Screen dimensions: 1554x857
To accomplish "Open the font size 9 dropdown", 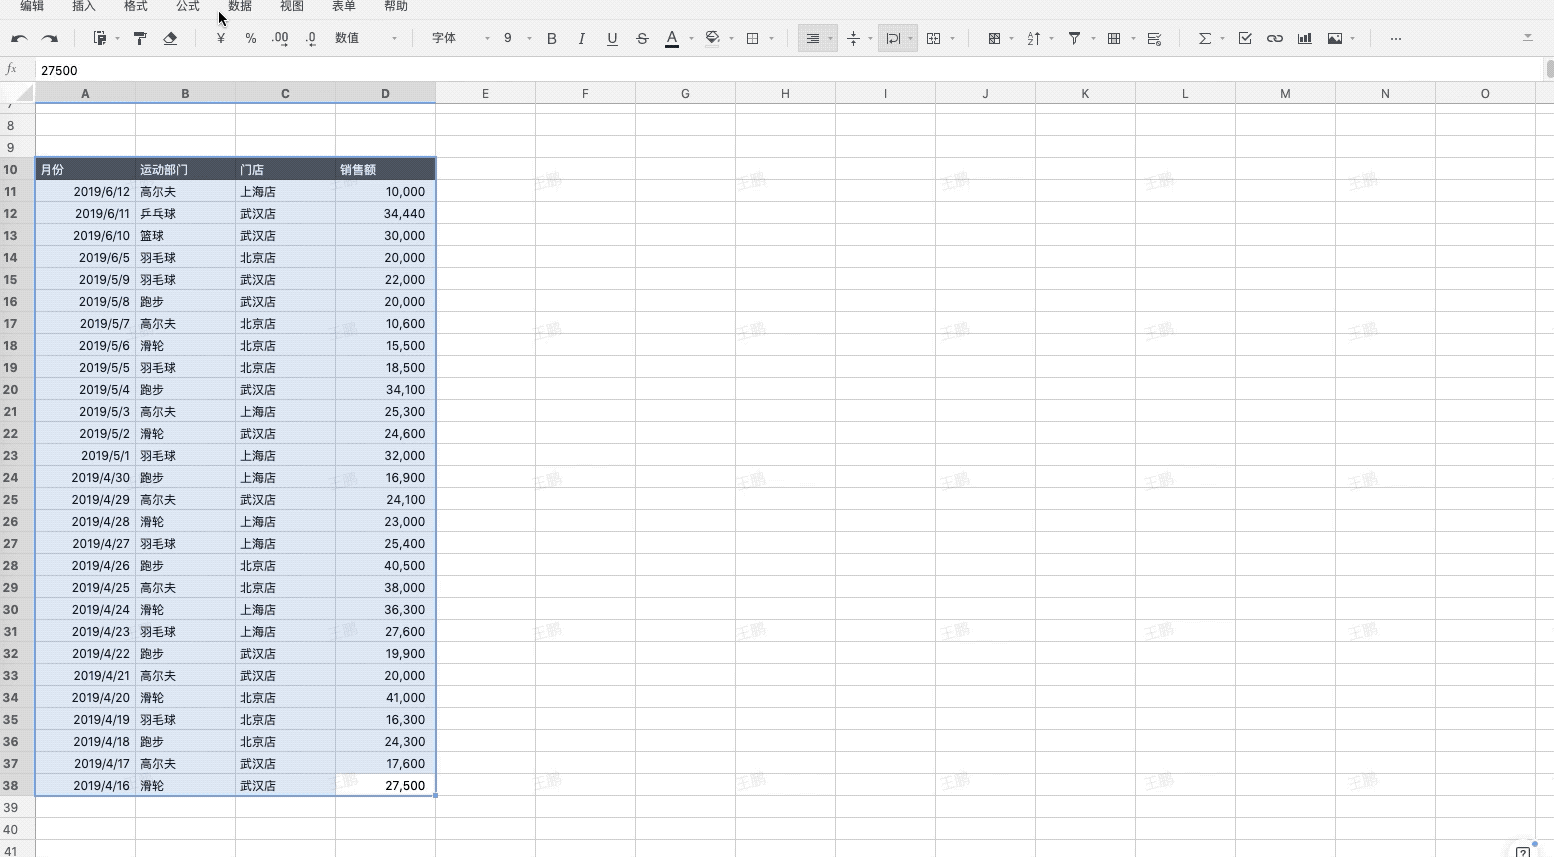I will click(x=517, y=39).
